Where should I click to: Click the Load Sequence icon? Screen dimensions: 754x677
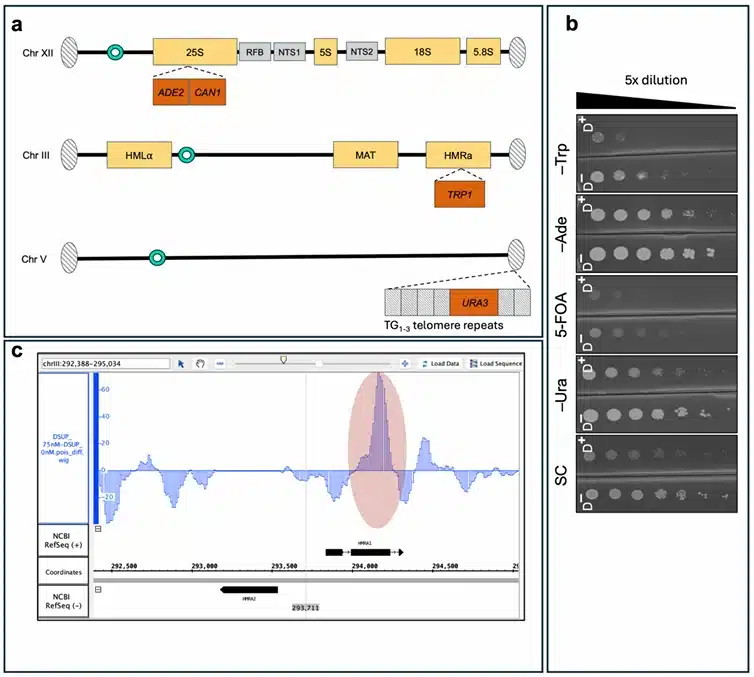474,364
